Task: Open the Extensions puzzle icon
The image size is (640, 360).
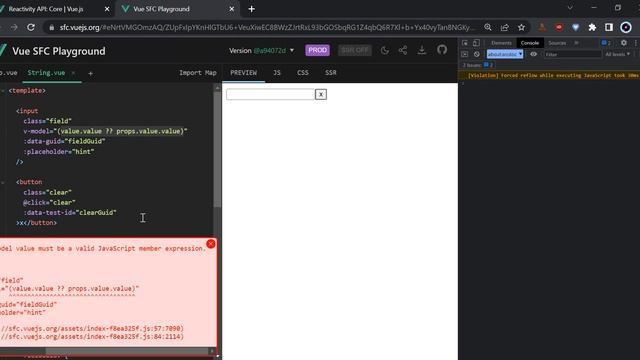Action: (592, 27)
